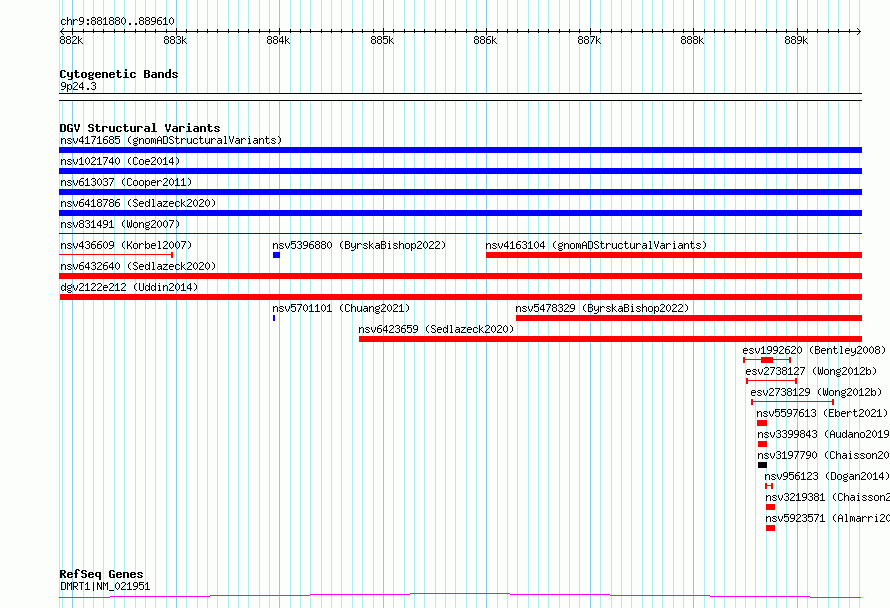Select the red nsv5923571 feature block

pos(770,528)
